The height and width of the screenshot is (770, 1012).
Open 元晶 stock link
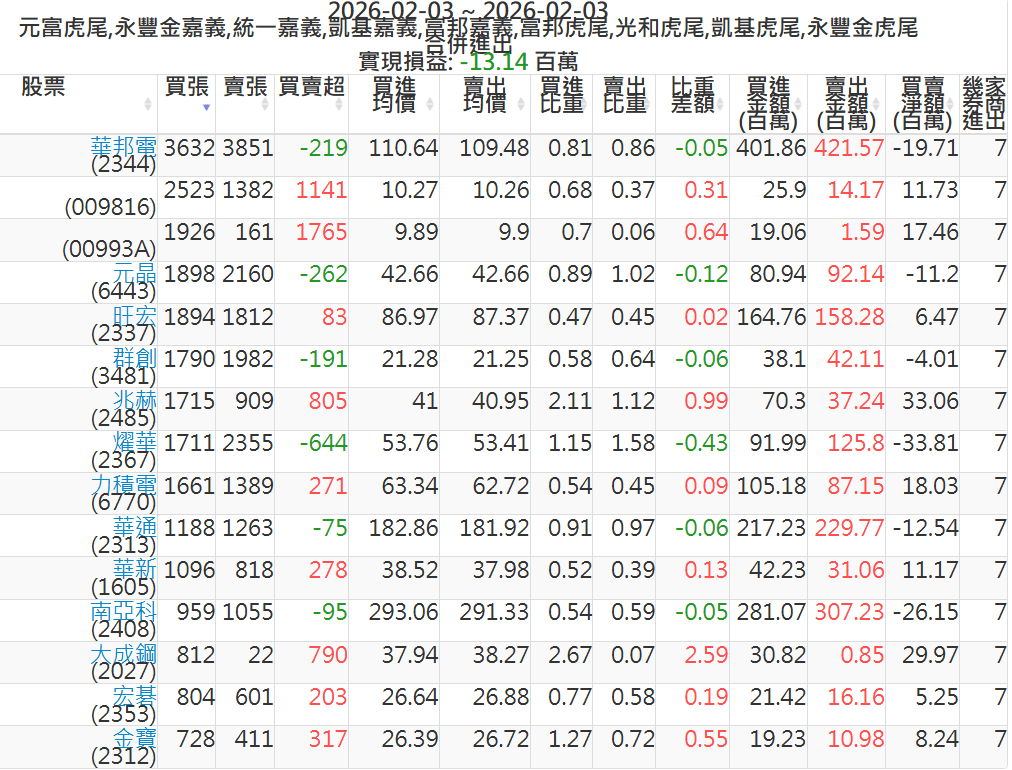coord(135,273)
